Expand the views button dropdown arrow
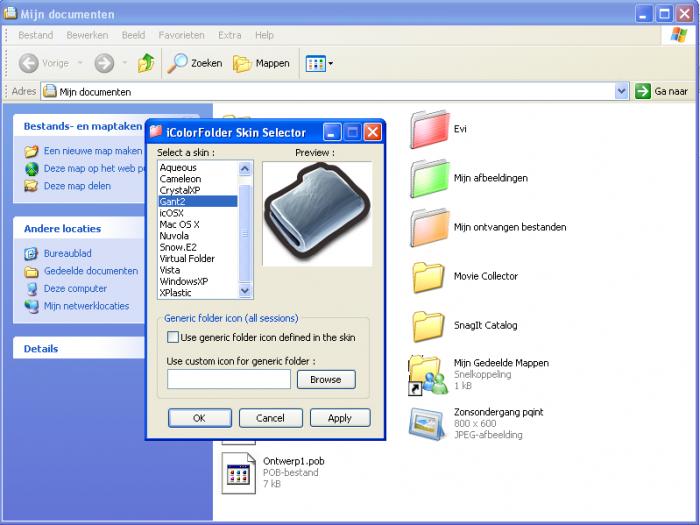Screen dimensions: 700x525 pyautogui.click(x=331, y=64)
